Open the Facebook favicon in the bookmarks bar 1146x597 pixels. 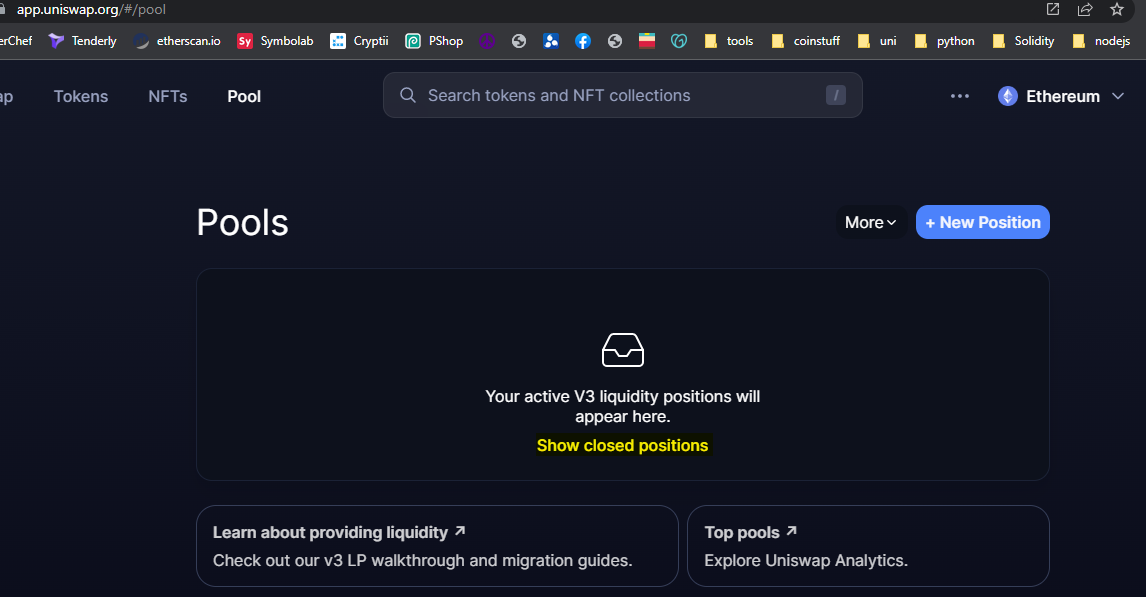coord(583,41)
